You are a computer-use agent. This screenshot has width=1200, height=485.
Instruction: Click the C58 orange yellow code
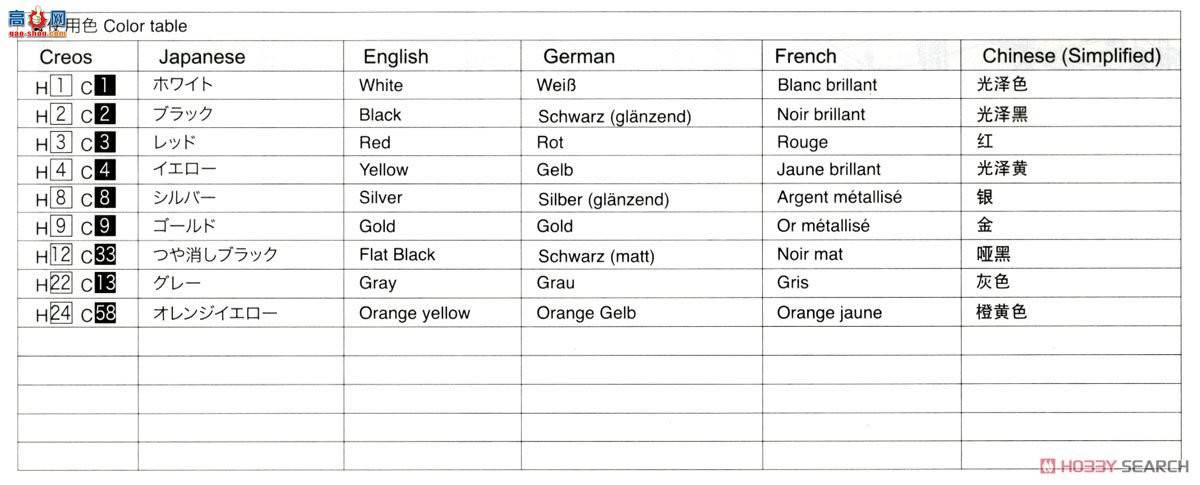[x=105, y=314]
